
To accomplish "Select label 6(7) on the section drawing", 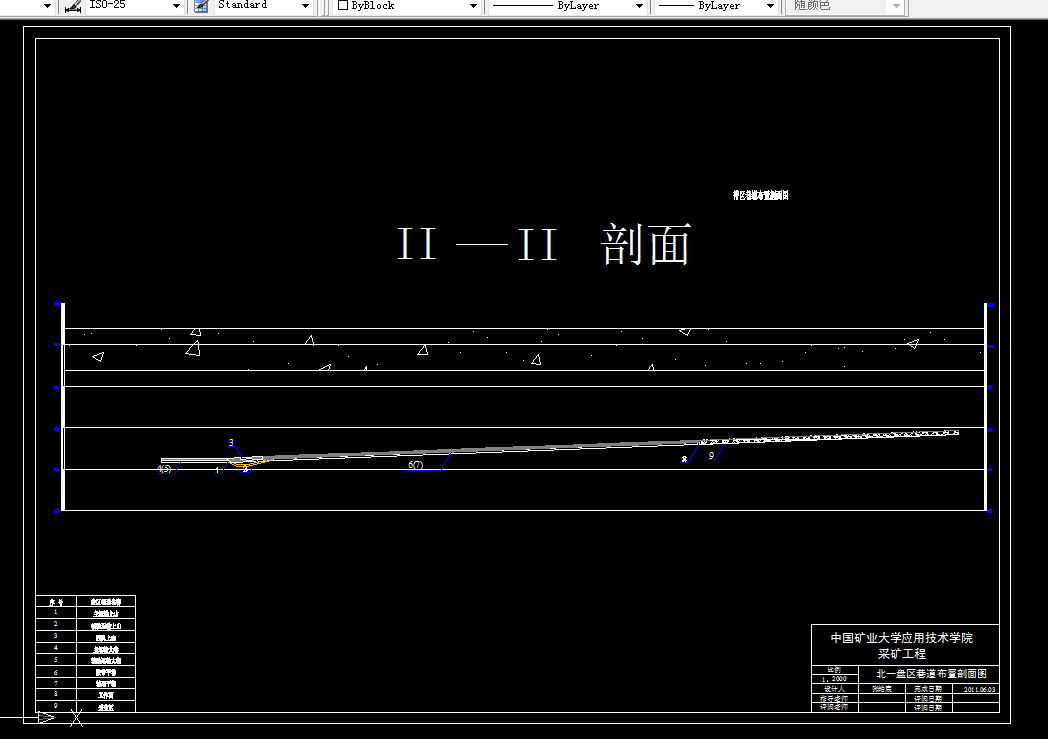I will (415, 464).
